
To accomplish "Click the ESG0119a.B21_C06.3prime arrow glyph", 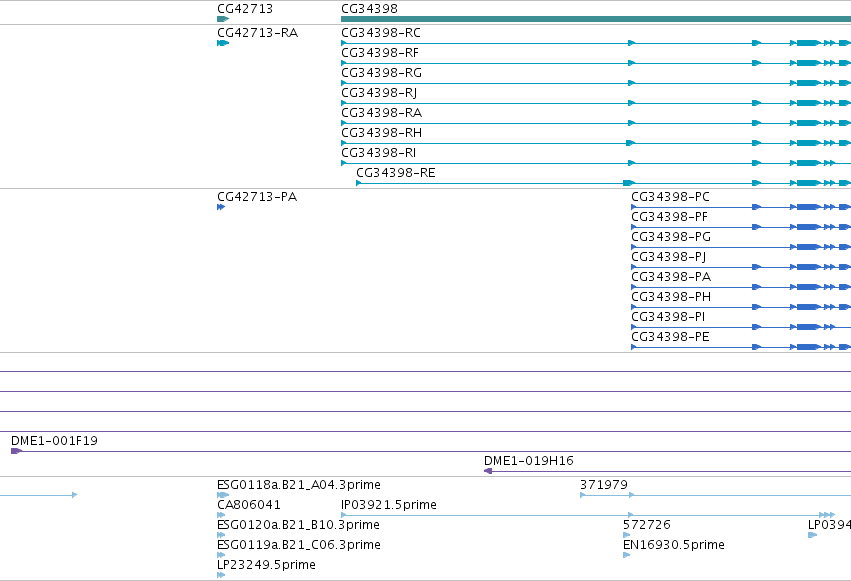I will pyautogui.click(x=221, y=555).
